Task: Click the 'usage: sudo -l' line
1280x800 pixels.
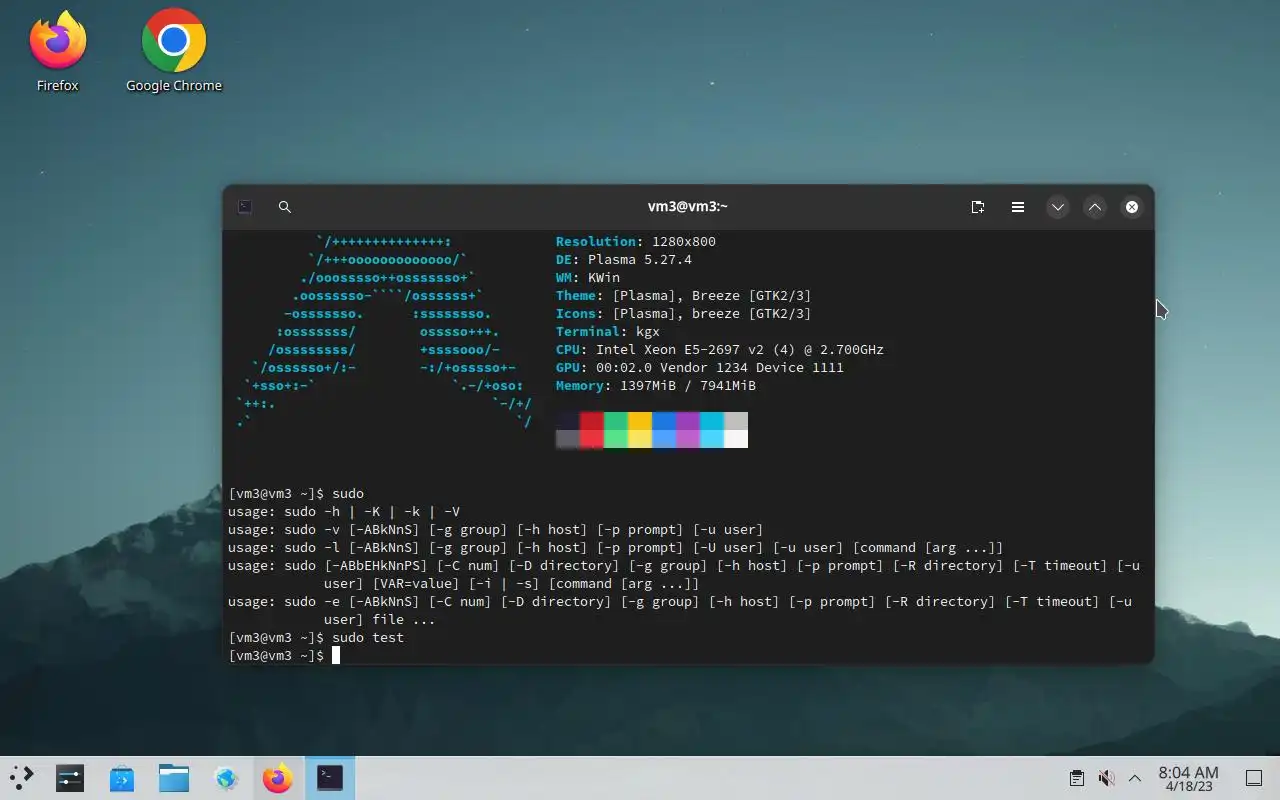Action: pyautogui.click(x=616, y=548)
